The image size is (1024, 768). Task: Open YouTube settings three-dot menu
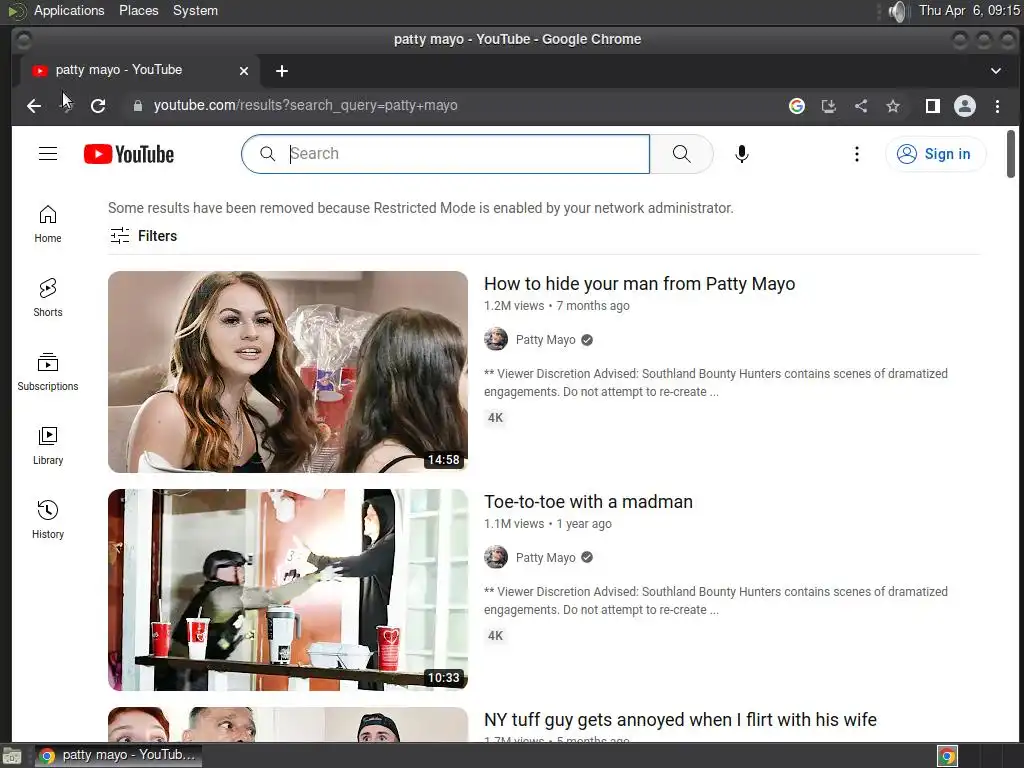[x=856, y=154]
